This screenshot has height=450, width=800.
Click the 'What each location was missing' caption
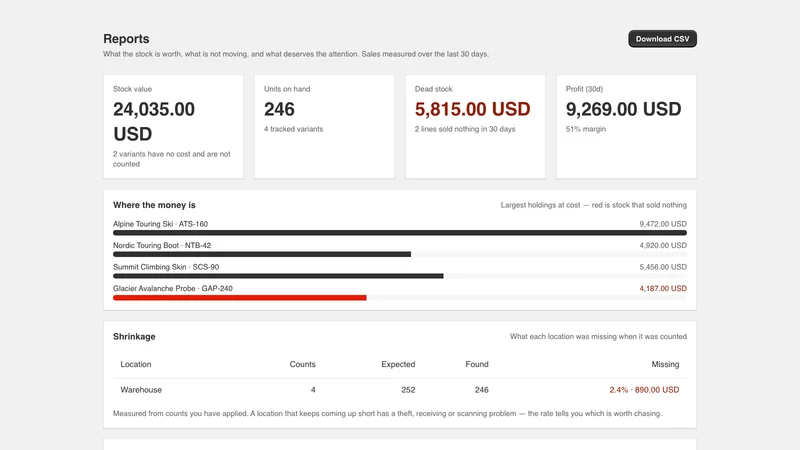[x=598, y=337]
